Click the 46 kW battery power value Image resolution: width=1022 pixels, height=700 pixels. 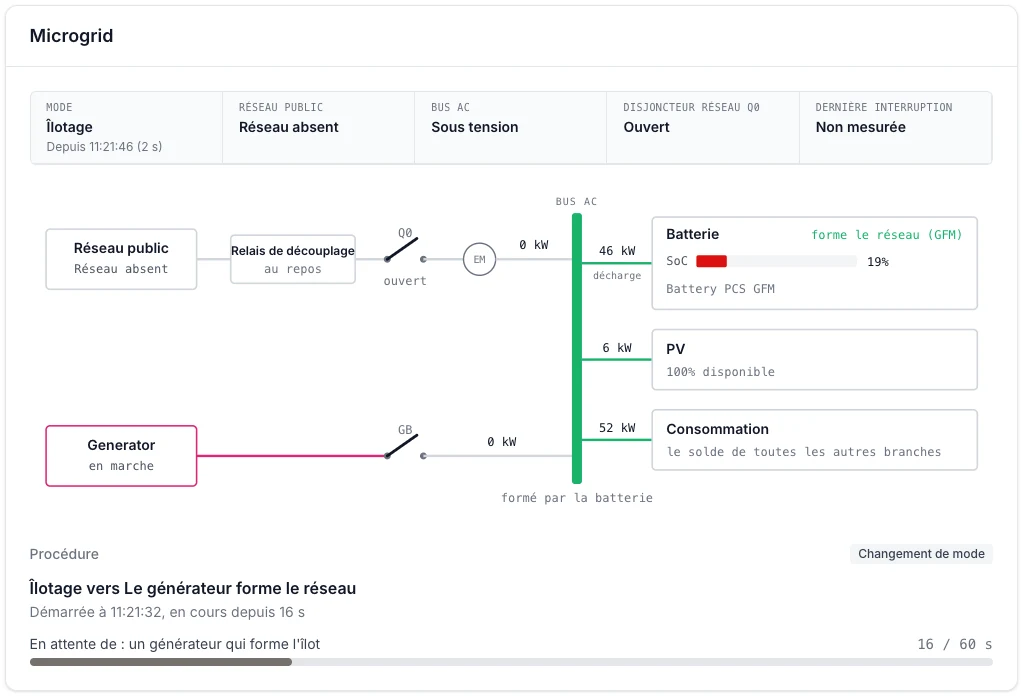pyautogui.click(x=617, y=251)
